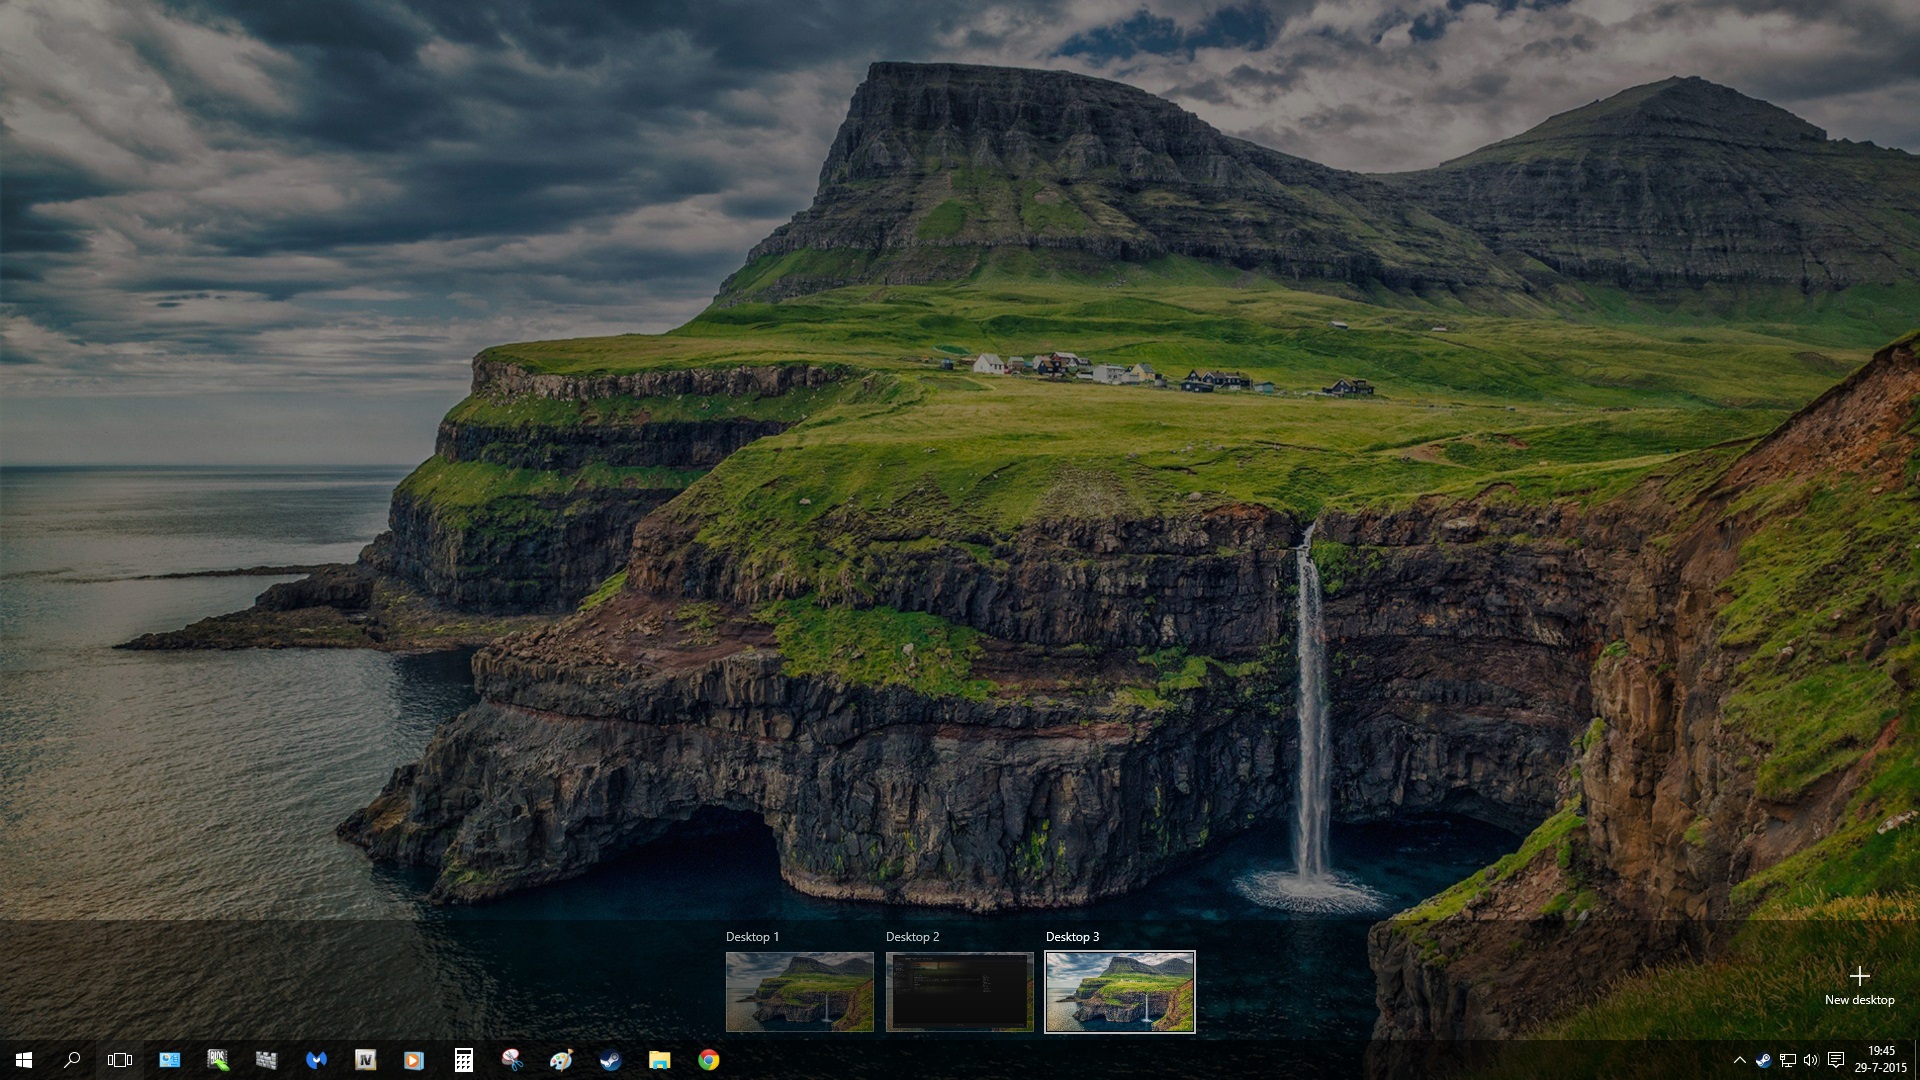Launch the Snipping Tool from taskbar
Screen dimensions: 1920x1080
pos(512,1060)
